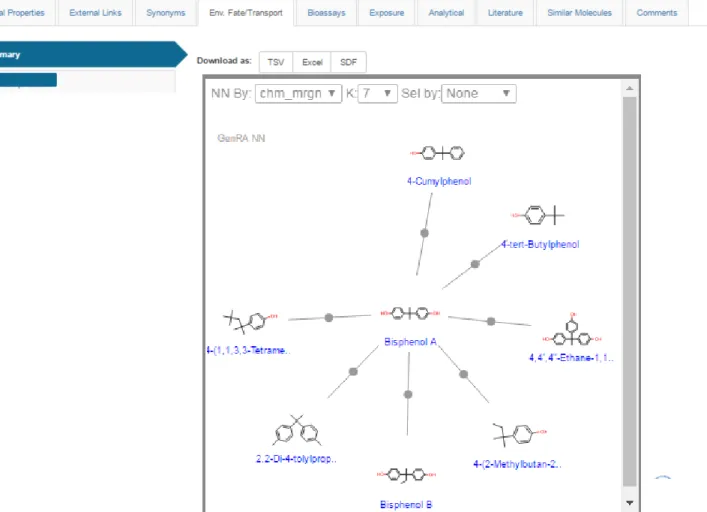Open the Sel by None dropdown

point(478,94)
